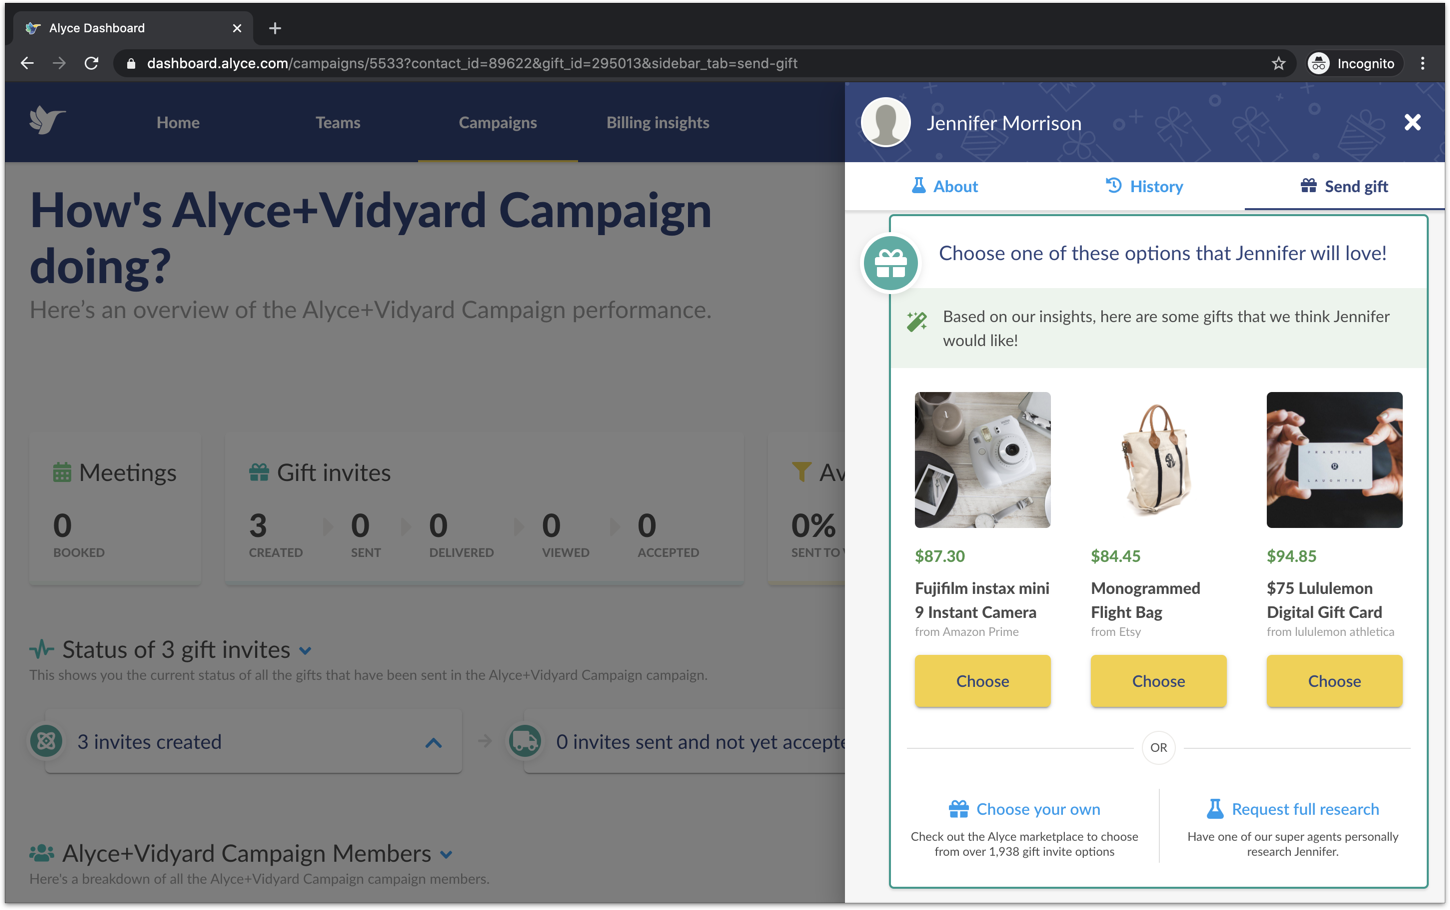Choose the Fujifilm instax mini camera
1450x910 pixels.
(983, 681)
